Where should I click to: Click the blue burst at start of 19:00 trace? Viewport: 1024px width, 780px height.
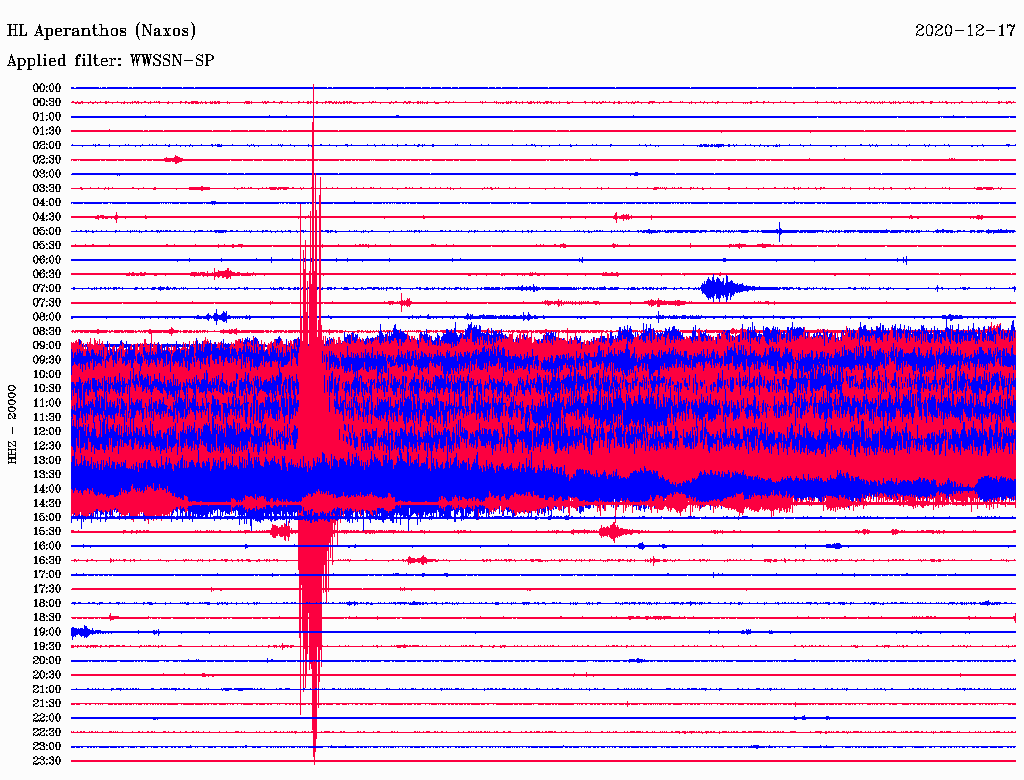point(84,632)
